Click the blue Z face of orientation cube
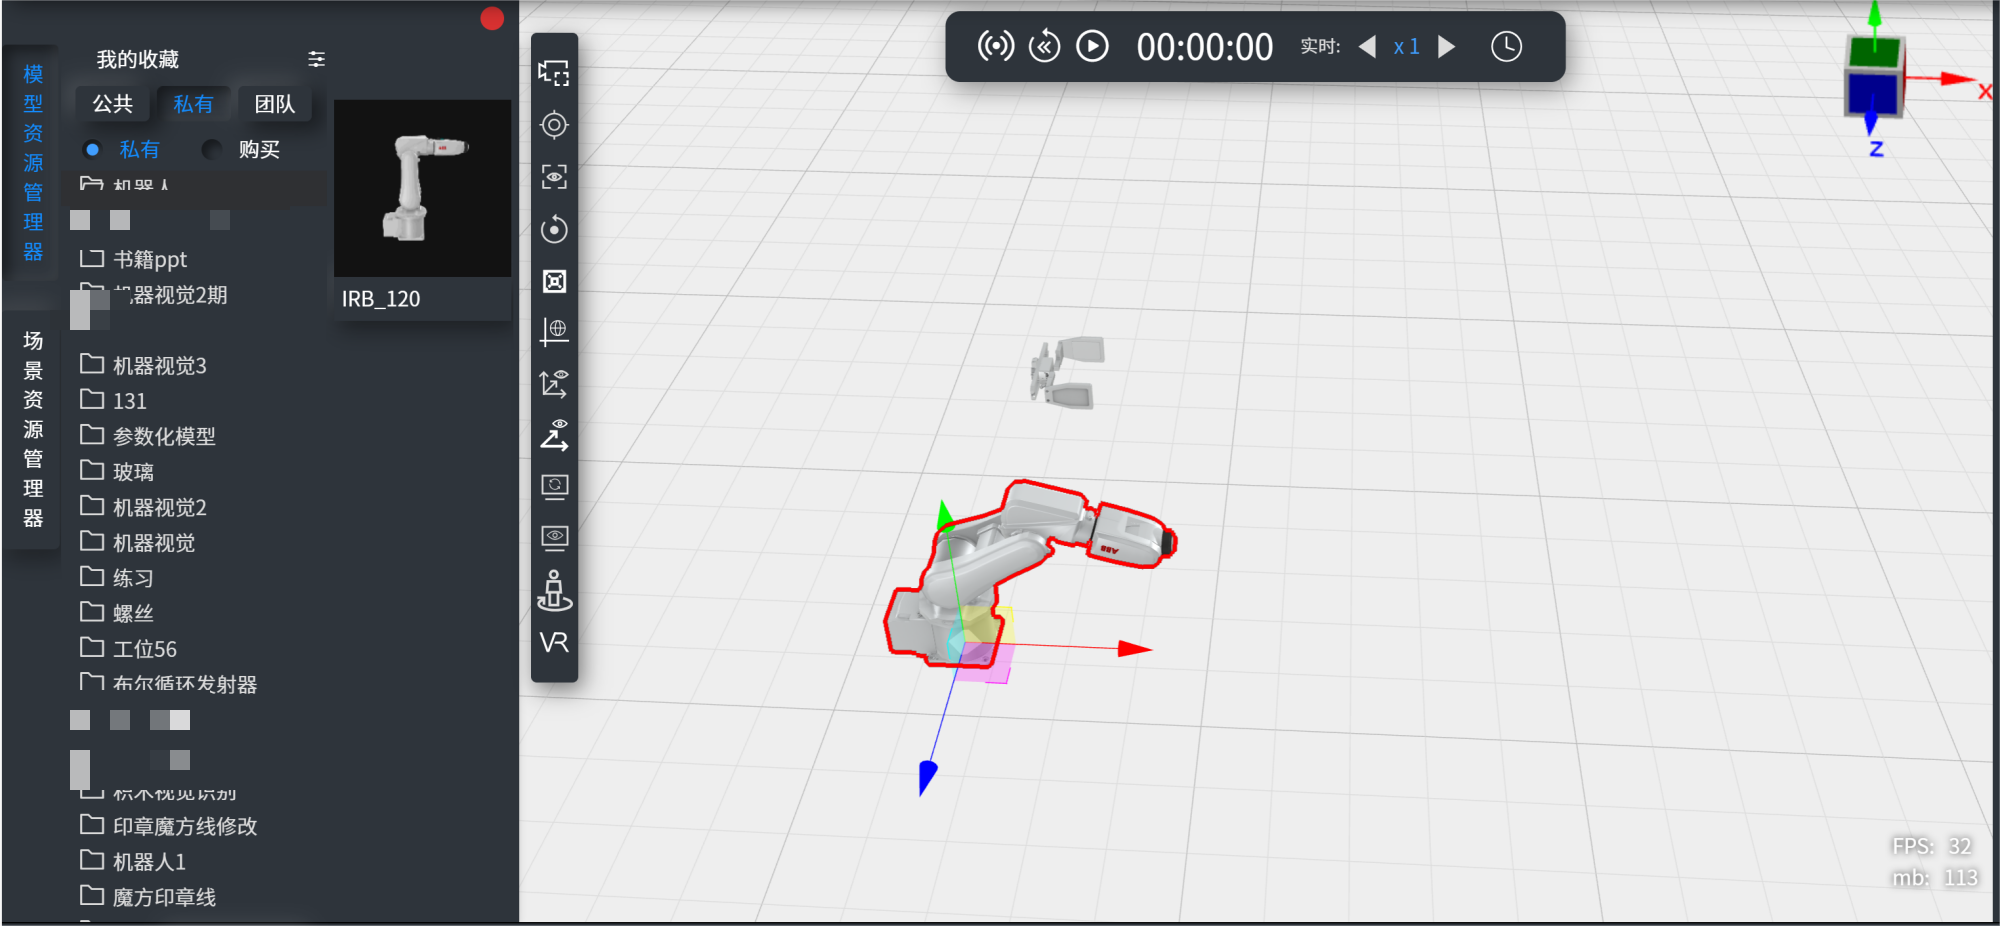Screen dimensions: 2000x926 [x=1870, y=94]
